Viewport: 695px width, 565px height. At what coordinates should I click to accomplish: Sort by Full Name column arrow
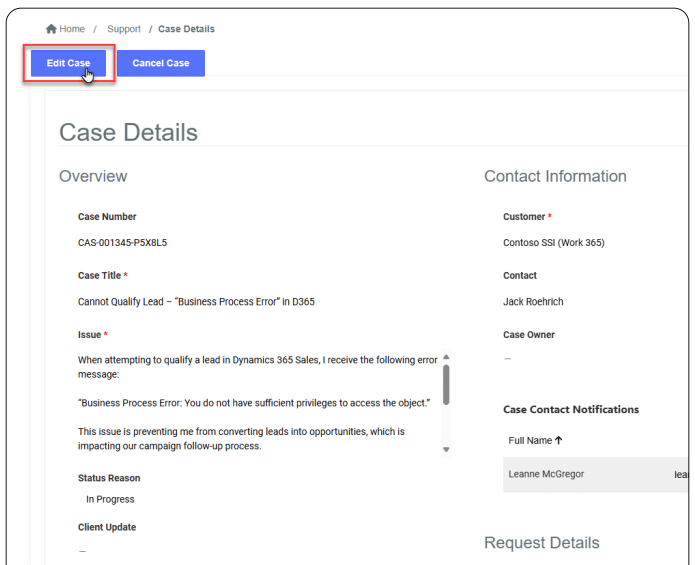coord(558,439)
